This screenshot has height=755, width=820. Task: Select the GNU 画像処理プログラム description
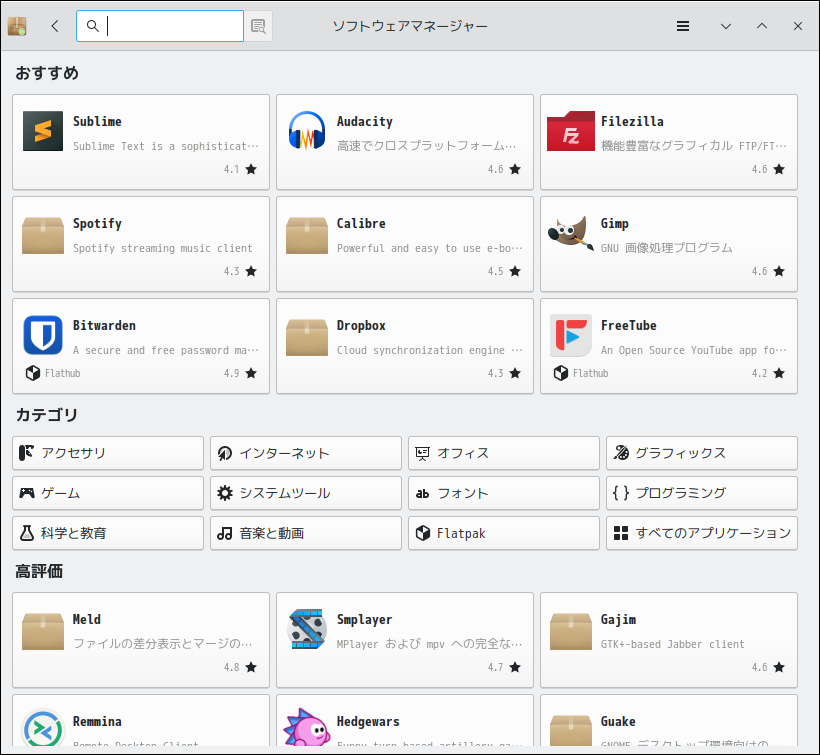click(x=666, y=248)
